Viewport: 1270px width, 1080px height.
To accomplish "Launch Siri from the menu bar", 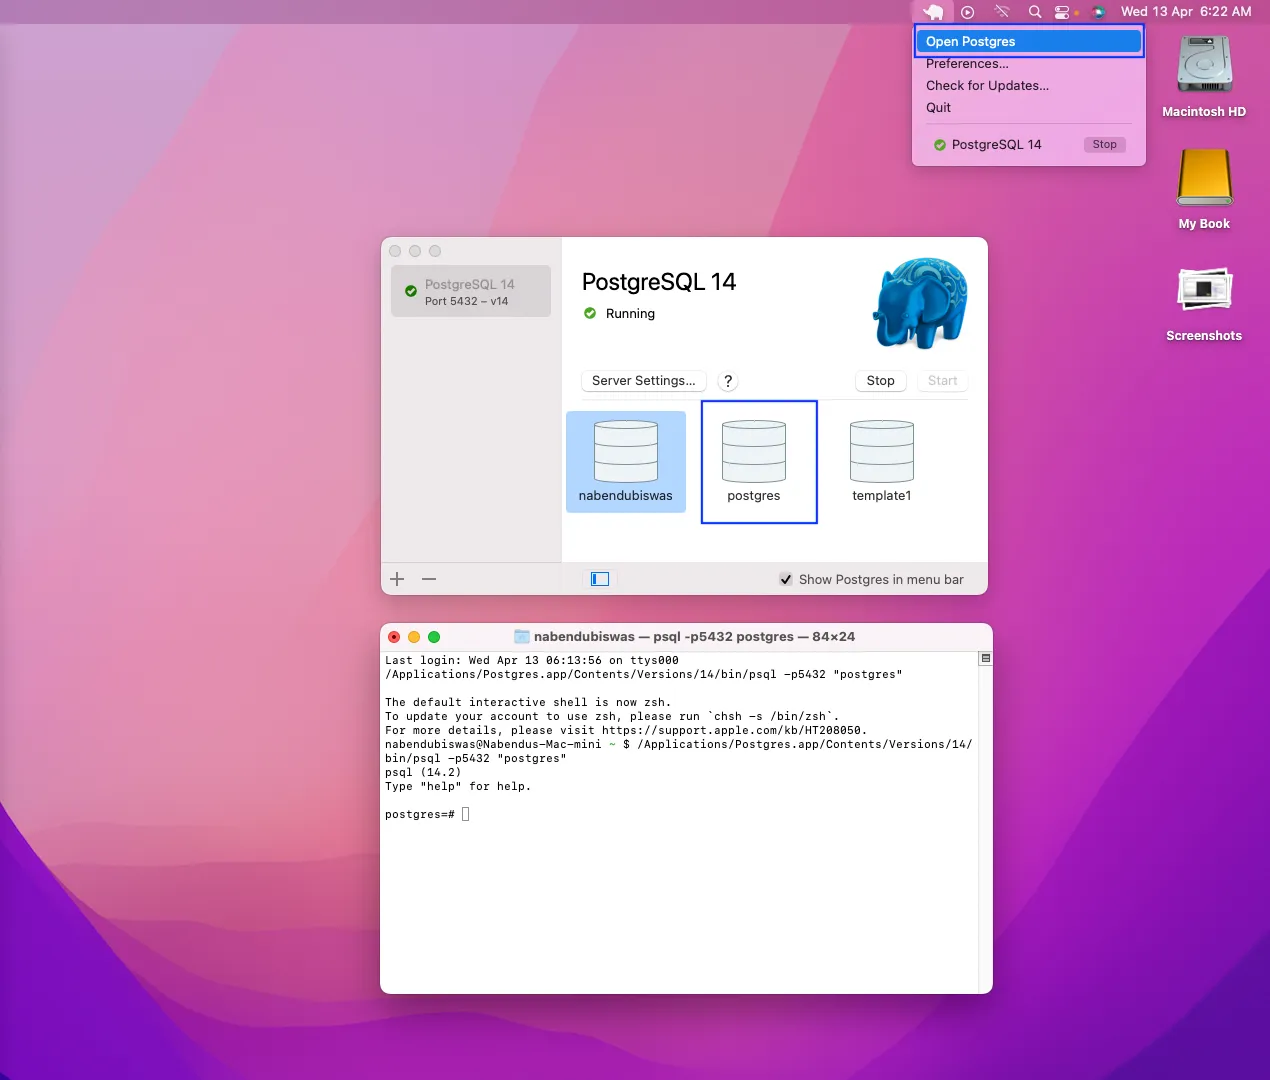I will tap(1098, 12).
